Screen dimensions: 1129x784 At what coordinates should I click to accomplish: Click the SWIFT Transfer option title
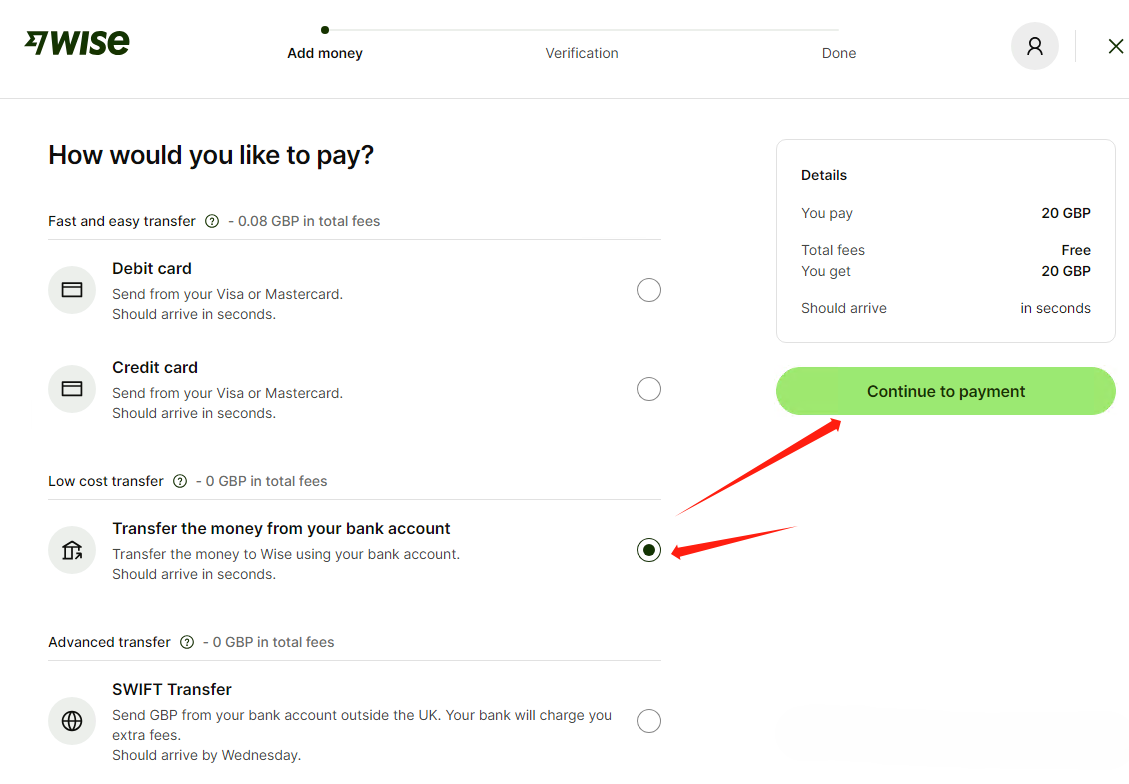pos(172,689)
